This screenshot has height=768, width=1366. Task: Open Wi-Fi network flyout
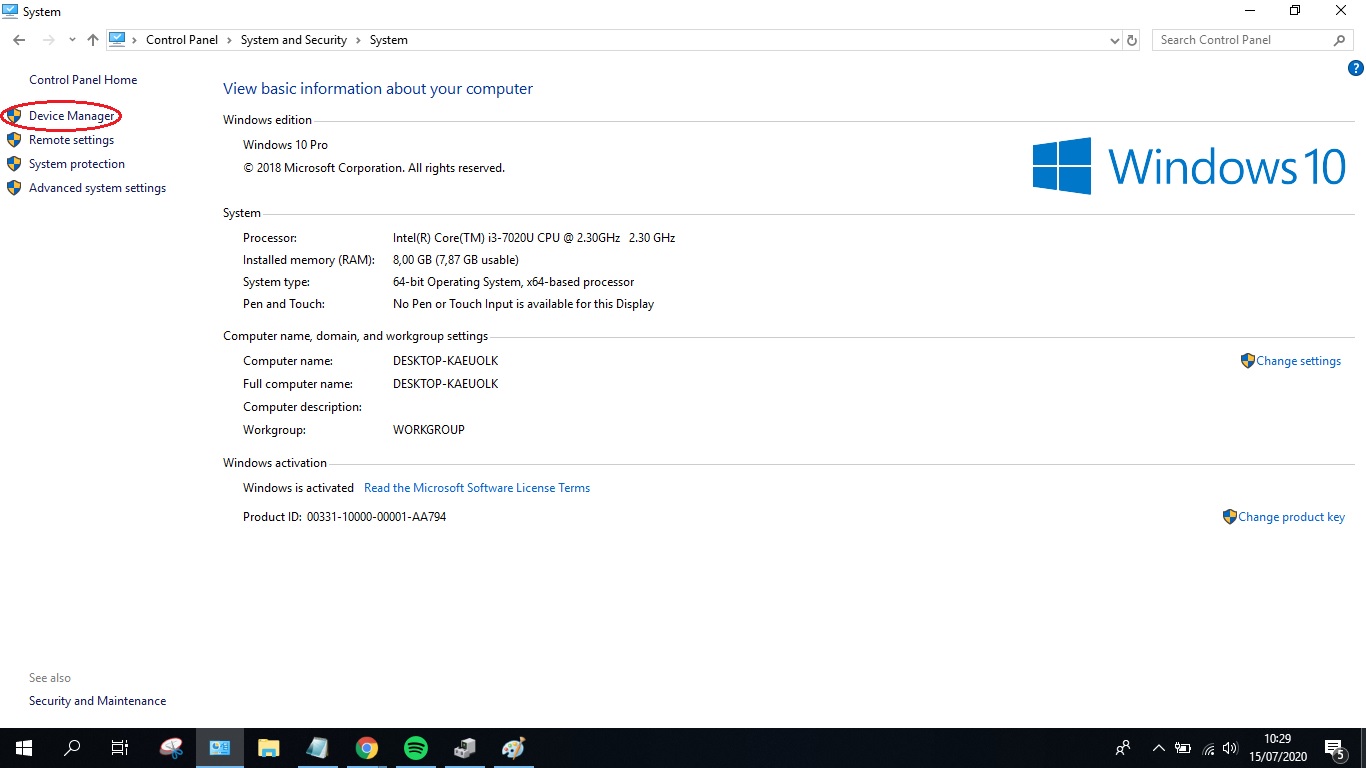pos(1208,748)
